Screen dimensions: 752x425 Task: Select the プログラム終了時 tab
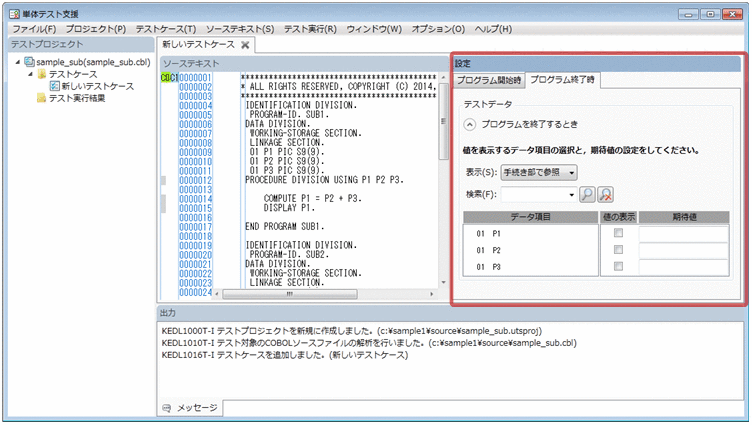[x=562, y=80]
